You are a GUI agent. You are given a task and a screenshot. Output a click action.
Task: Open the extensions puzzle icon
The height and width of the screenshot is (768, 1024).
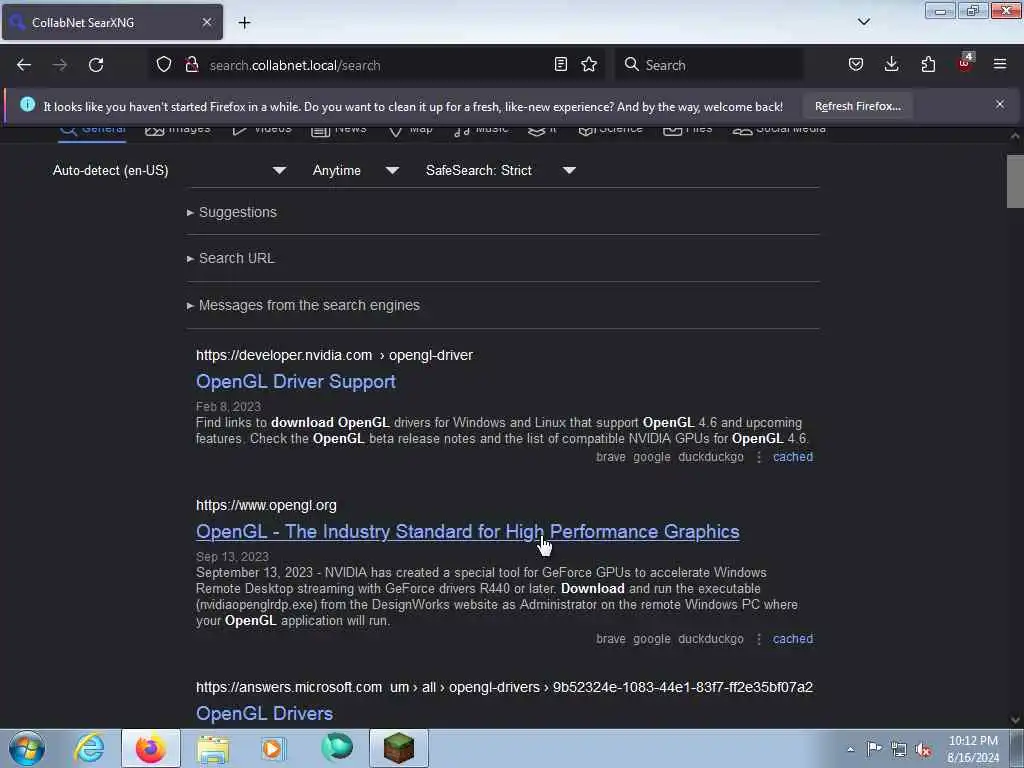[928, 64]
